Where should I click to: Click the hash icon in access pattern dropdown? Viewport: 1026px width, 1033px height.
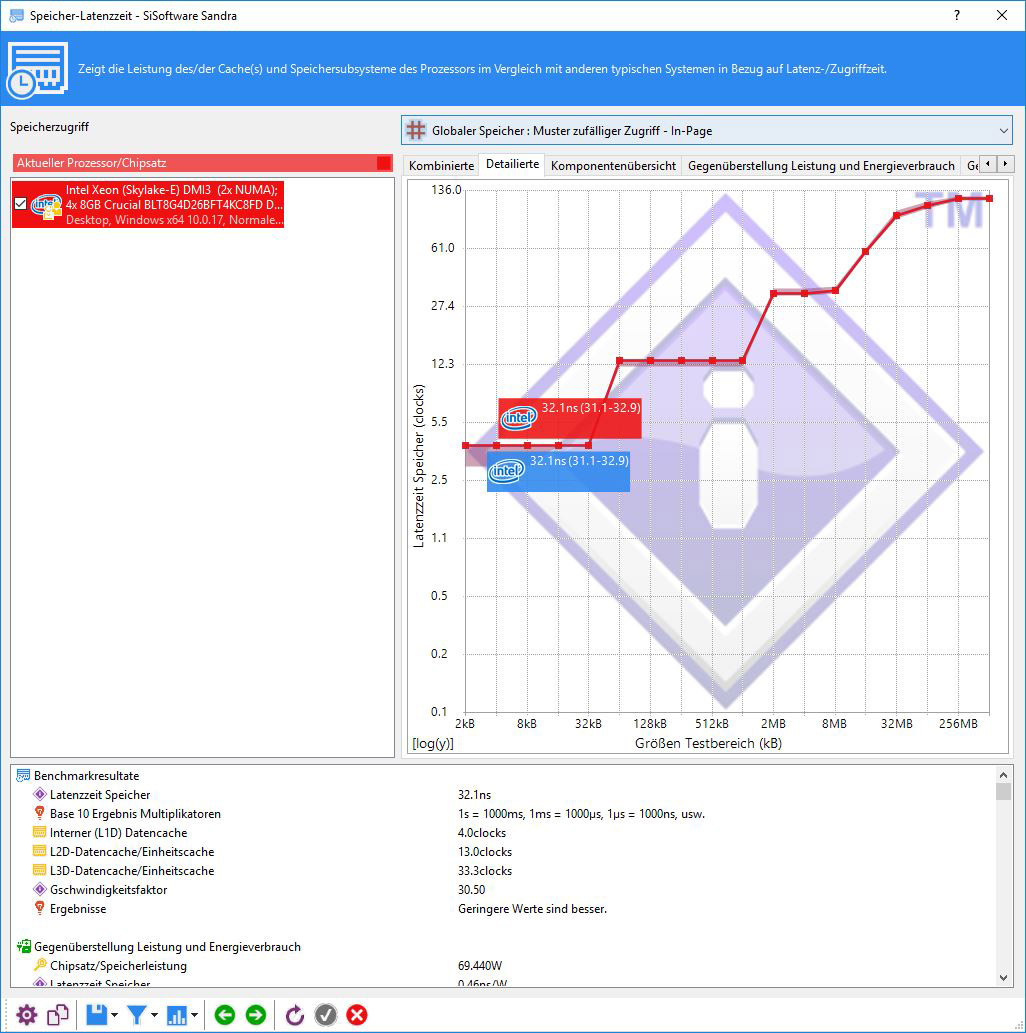click(416, 130)
